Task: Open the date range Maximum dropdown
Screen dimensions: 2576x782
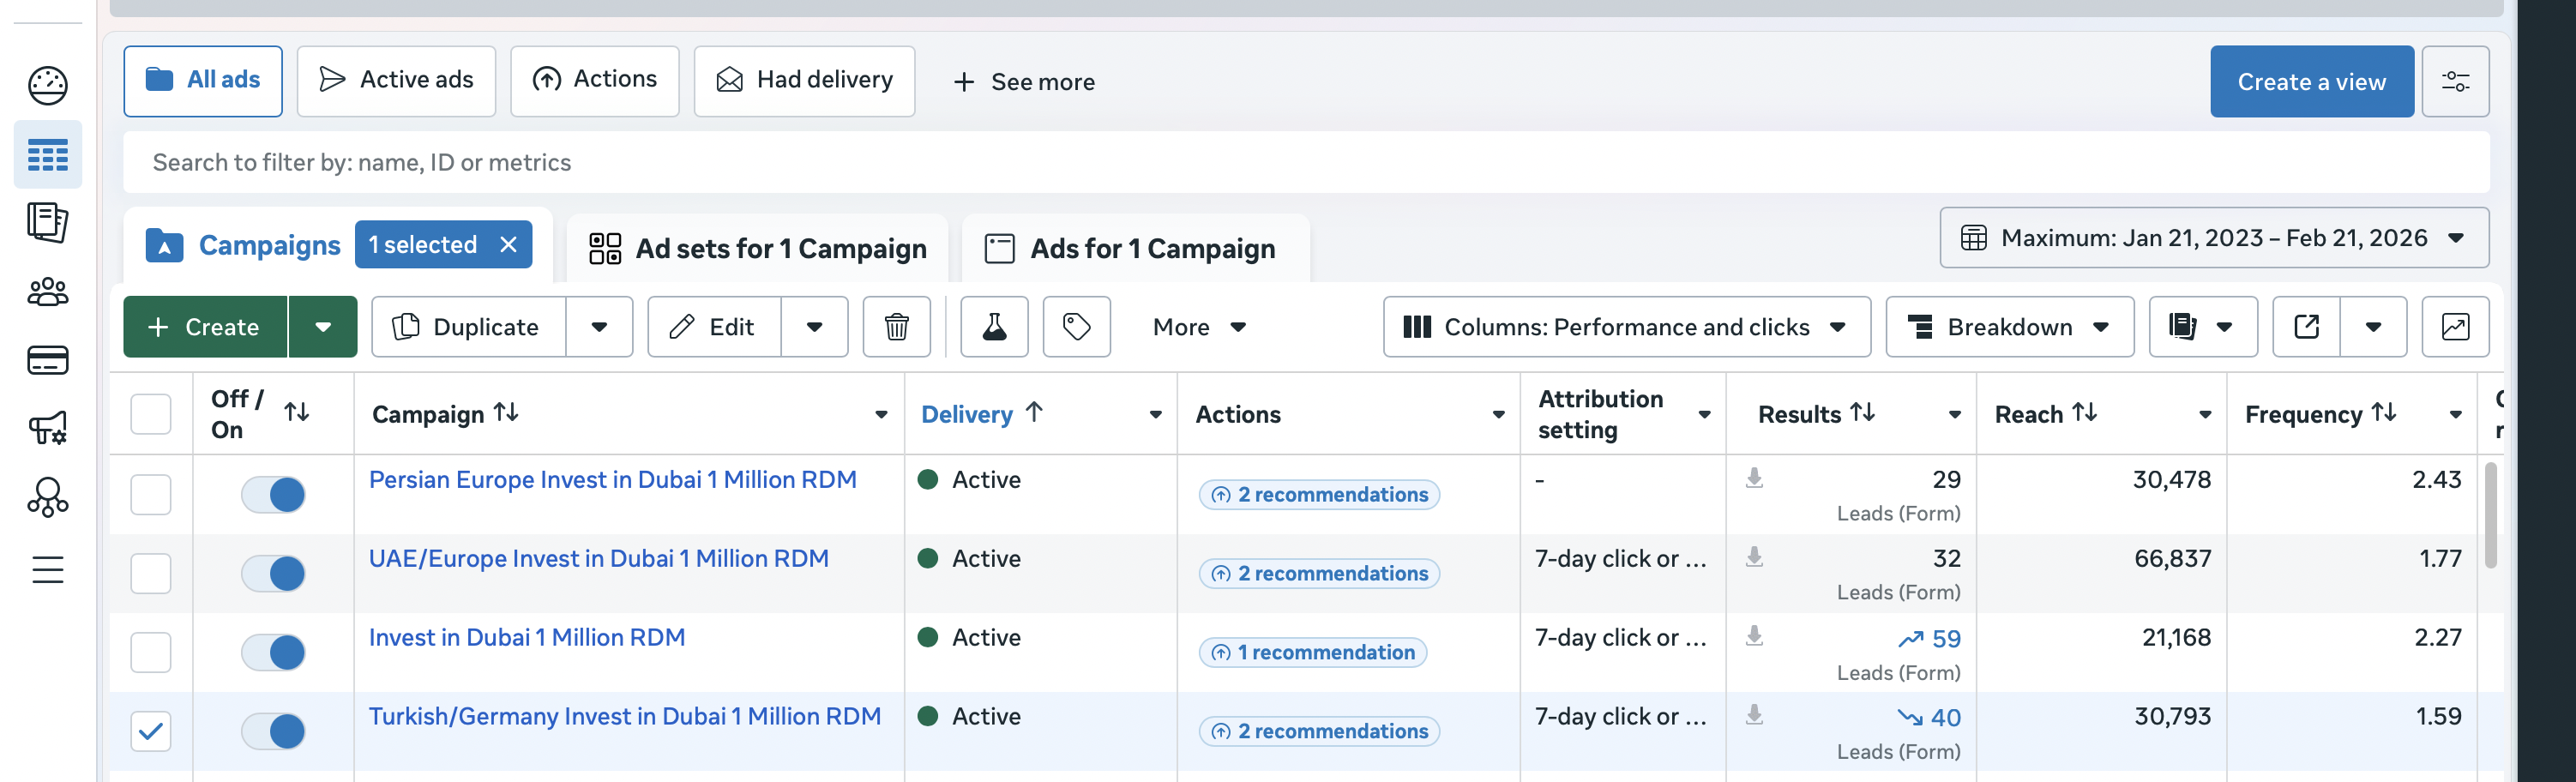Action: [x=2214, y=238]
